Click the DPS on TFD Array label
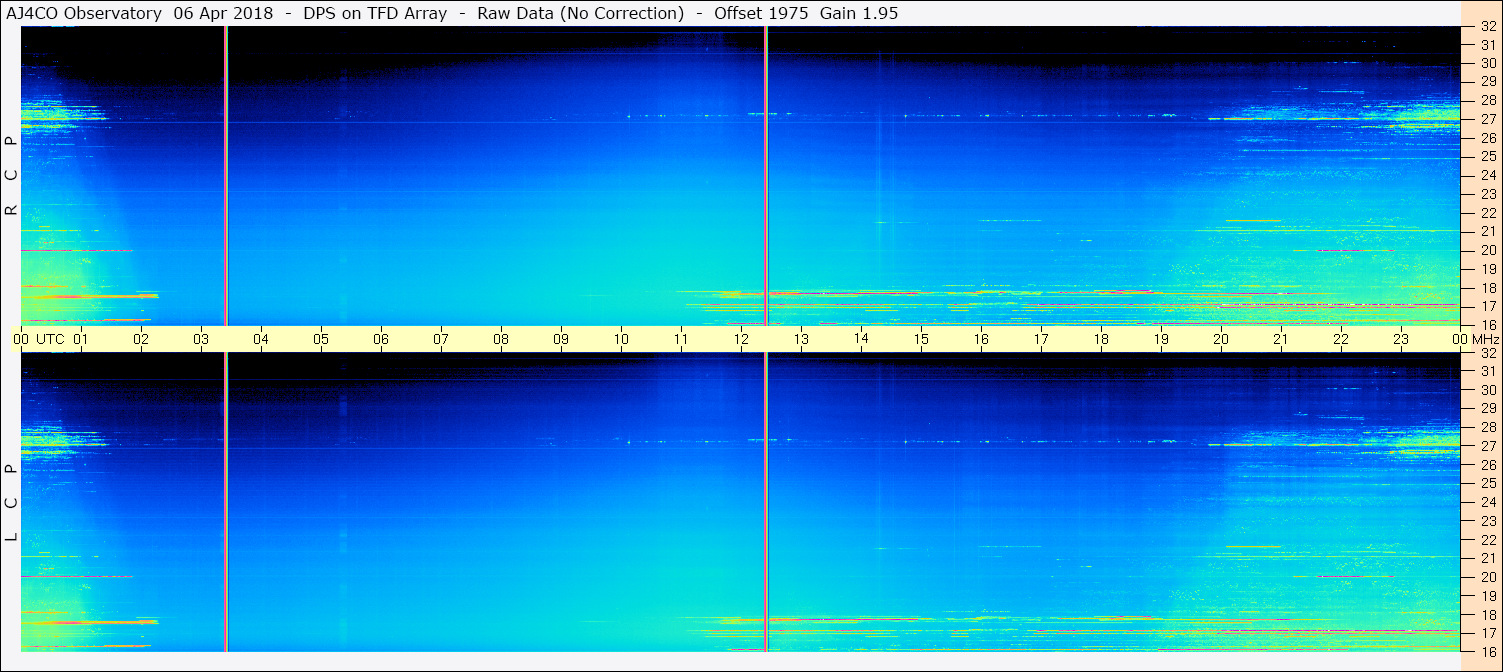The image size is (1503, 672). (375, 13)
